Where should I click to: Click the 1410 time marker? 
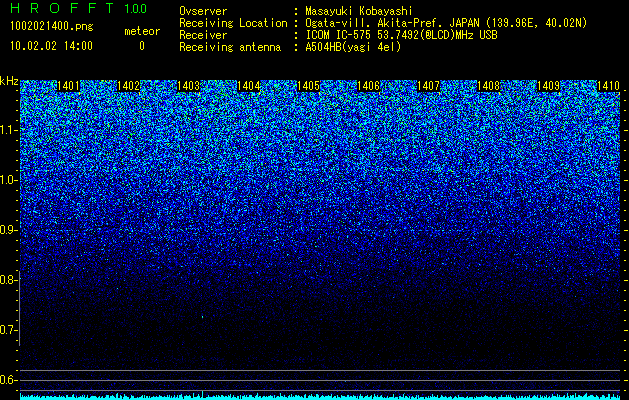609,86
